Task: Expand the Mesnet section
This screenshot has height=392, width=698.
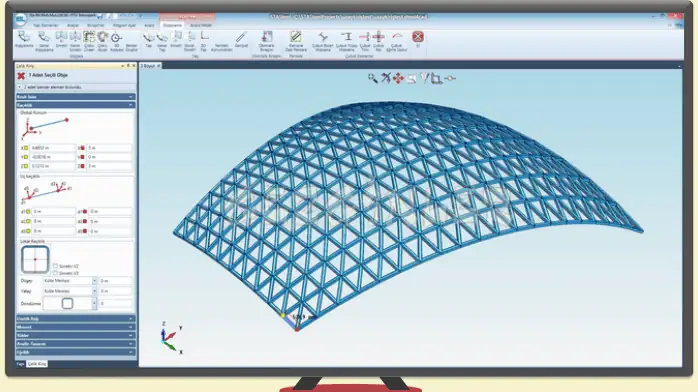Action: [x=75, y=327]
